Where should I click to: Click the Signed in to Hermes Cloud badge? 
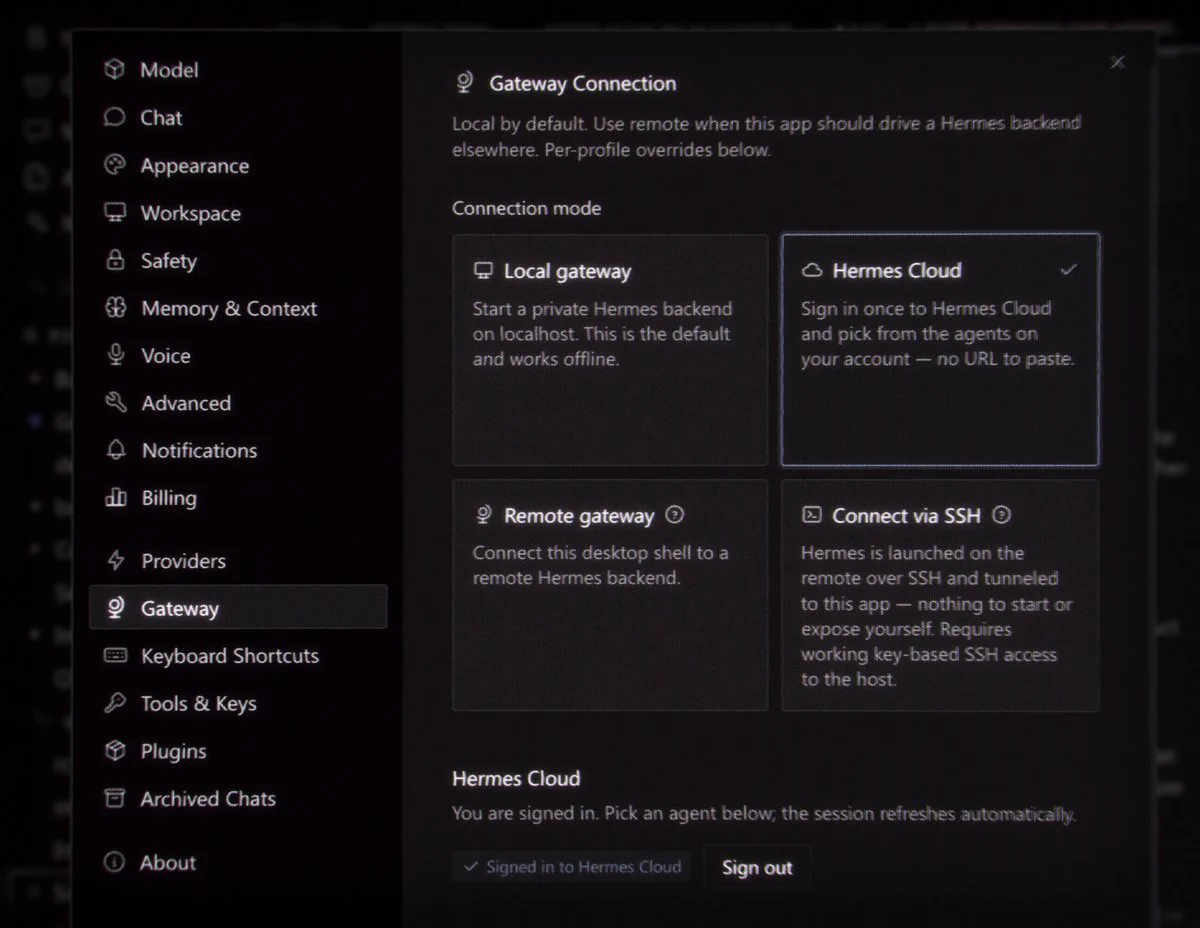572,867
